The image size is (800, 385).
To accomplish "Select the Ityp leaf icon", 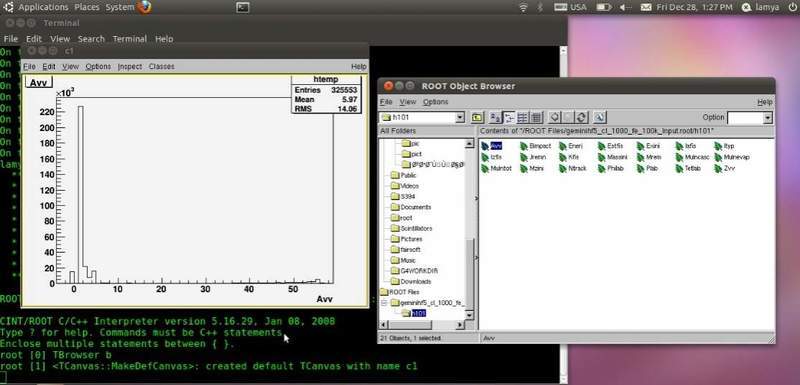I will click(x=718, y=146).
